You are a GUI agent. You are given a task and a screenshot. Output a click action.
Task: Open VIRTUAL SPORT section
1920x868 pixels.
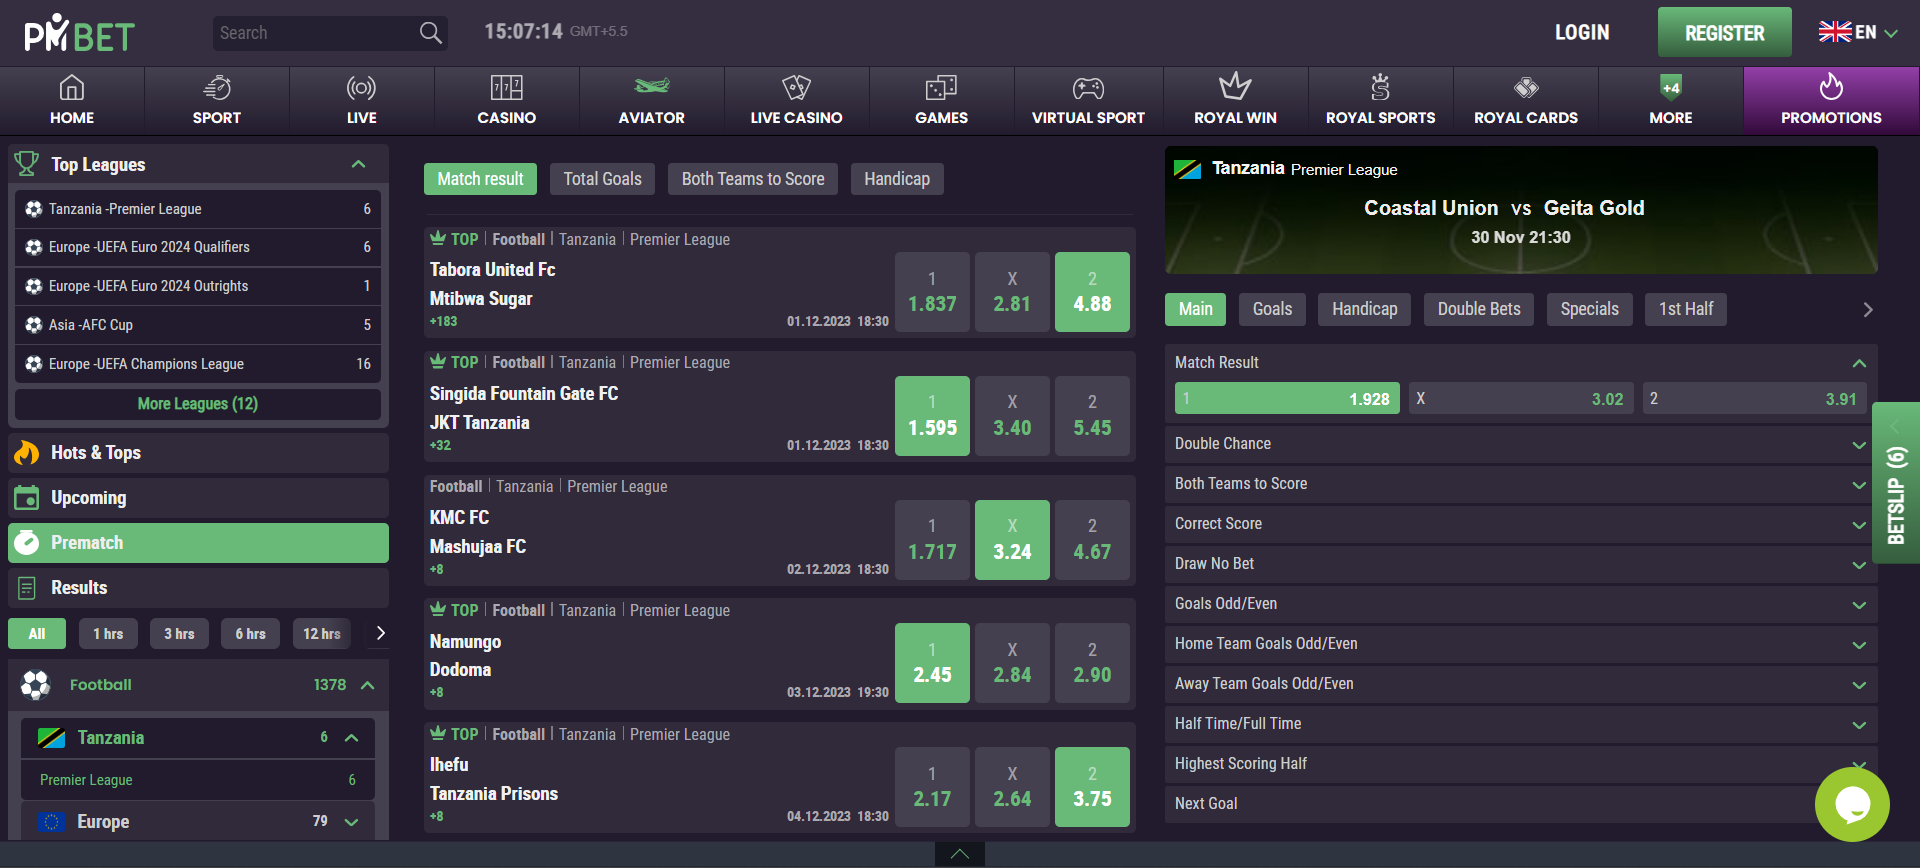(1088, 100)
